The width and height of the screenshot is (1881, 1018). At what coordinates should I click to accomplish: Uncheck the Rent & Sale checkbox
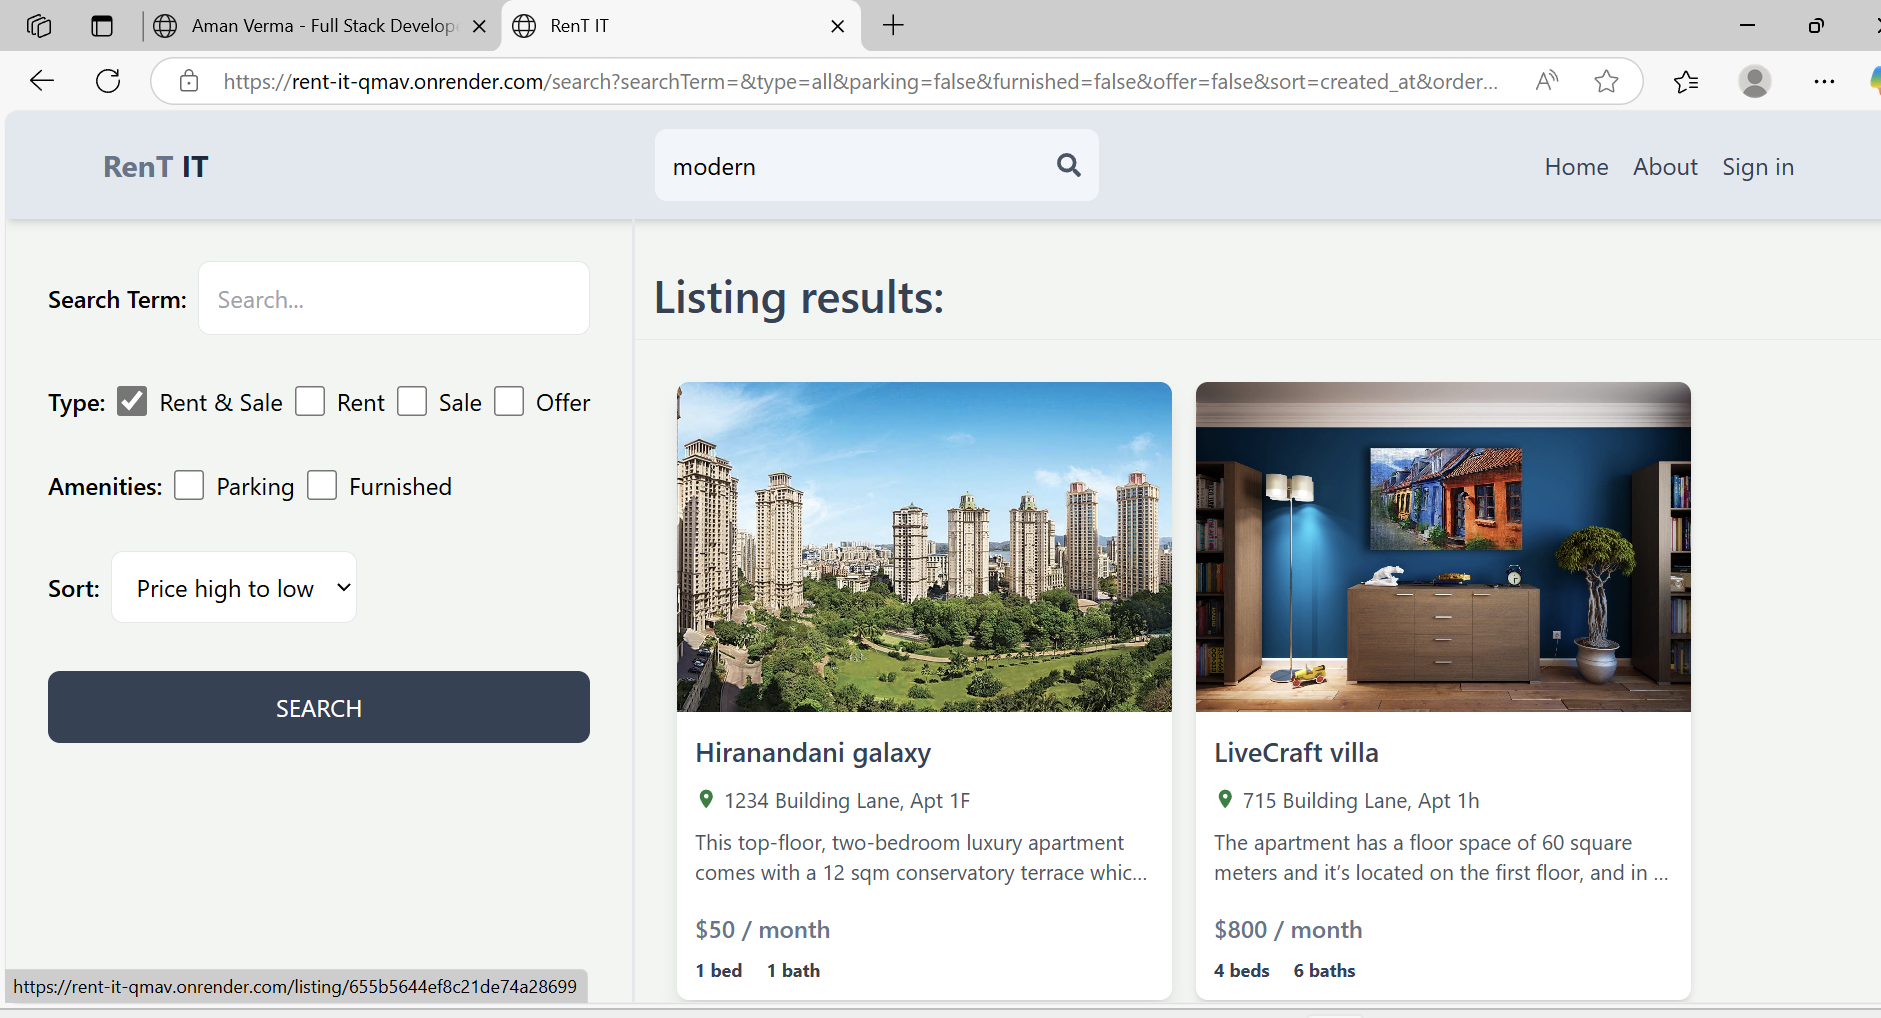(x=132, y=401)
